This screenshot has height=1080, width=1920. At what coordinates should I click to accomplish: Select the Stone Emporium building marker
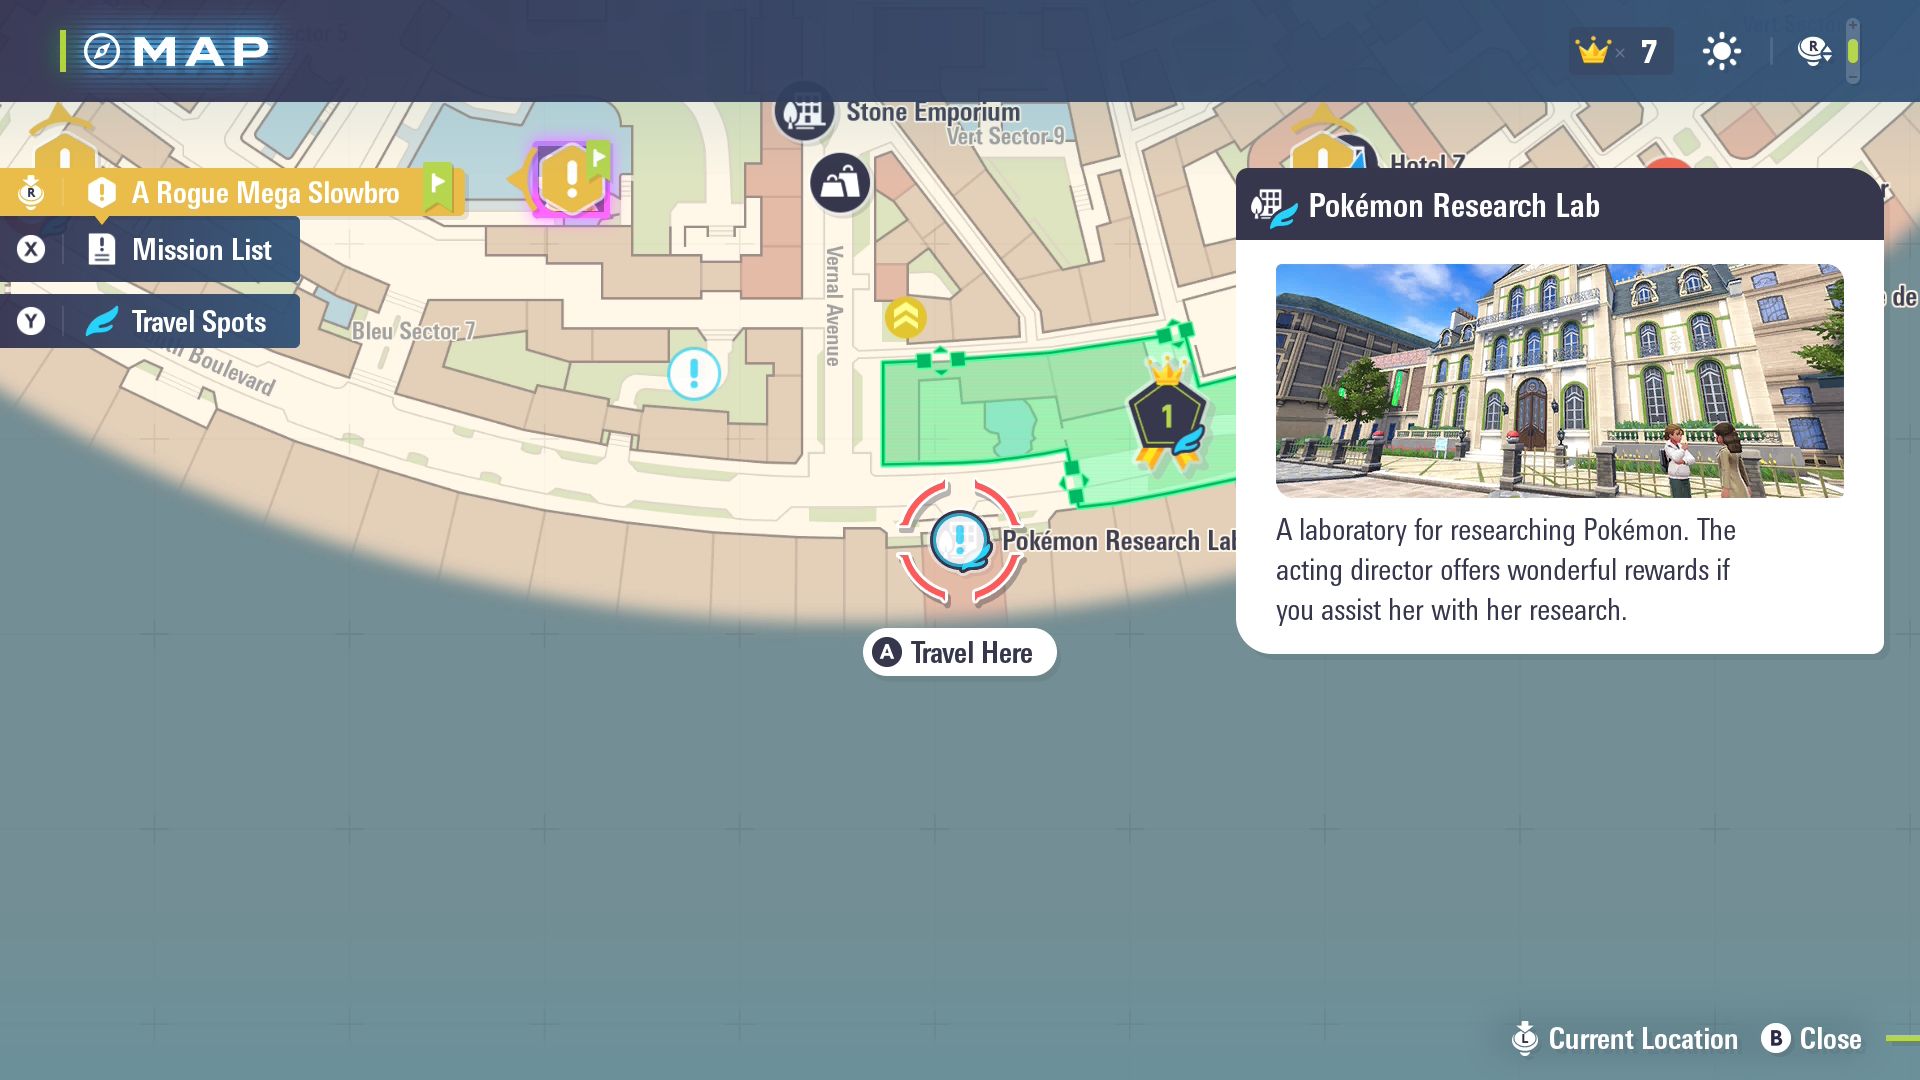pyautogui.click(x=803, y=114)
